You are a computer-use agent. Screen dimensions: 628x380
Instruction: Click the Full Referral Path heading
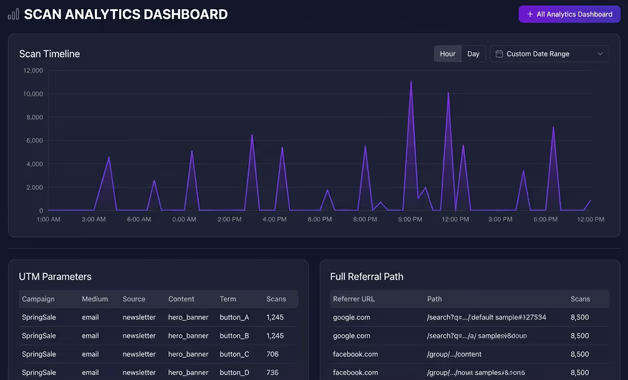click(x=366, y=277)
